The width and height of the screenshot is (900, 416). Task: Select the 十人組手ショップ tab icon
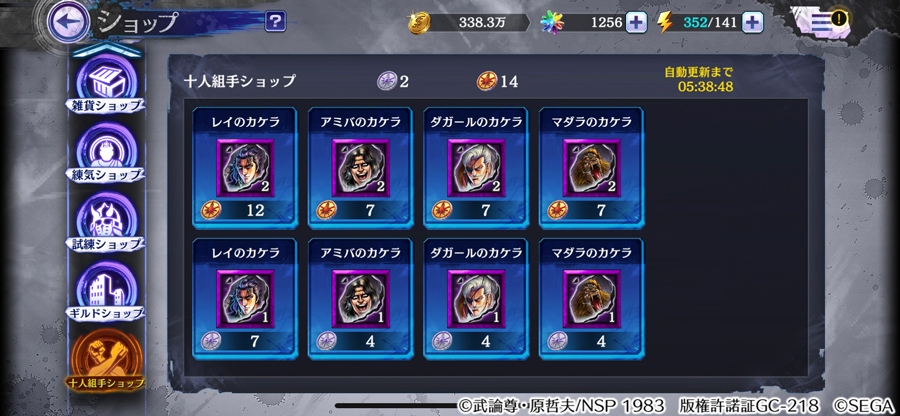click(105, 360)
